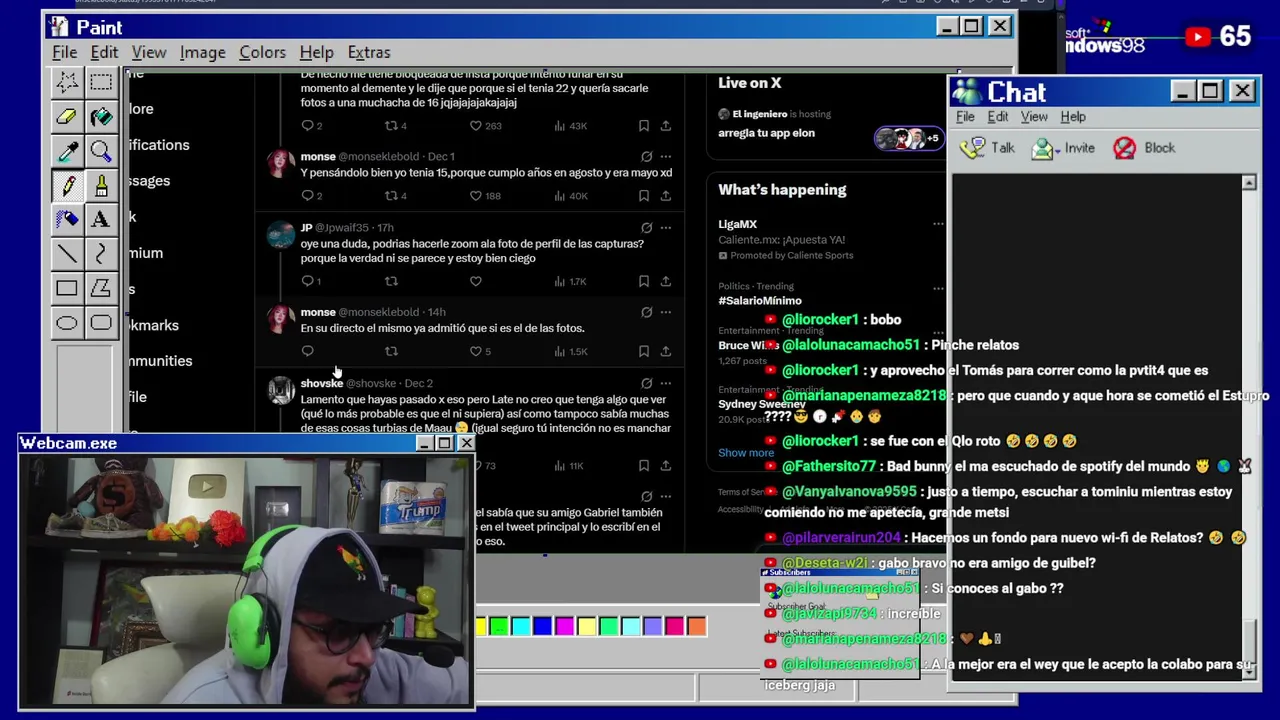This screenshot has height=720, width=1280.
Task: Choose the Eraser tool in Paint
Action: [x=67, y=117]
